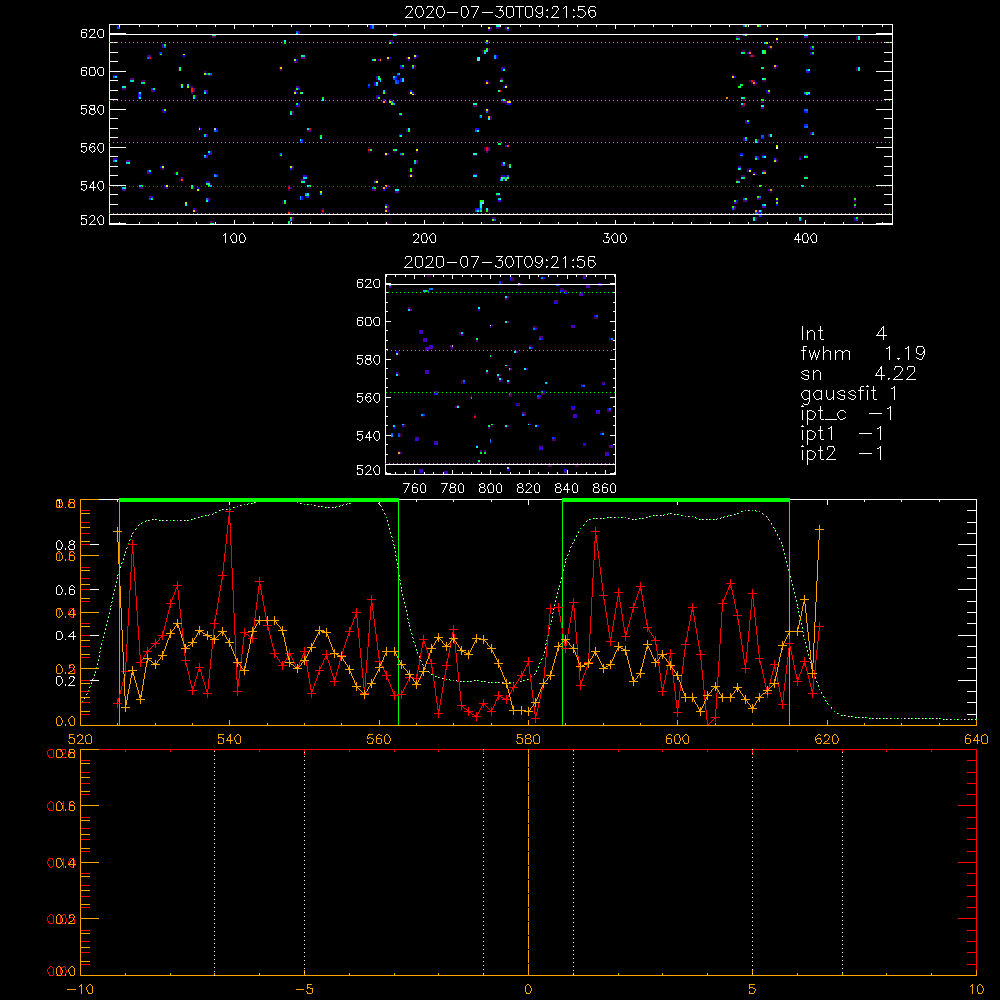This screenshot has width=1000, height=1000.
Task: Click y-axis label 580 of the wide image
Action: click(92, 110)
